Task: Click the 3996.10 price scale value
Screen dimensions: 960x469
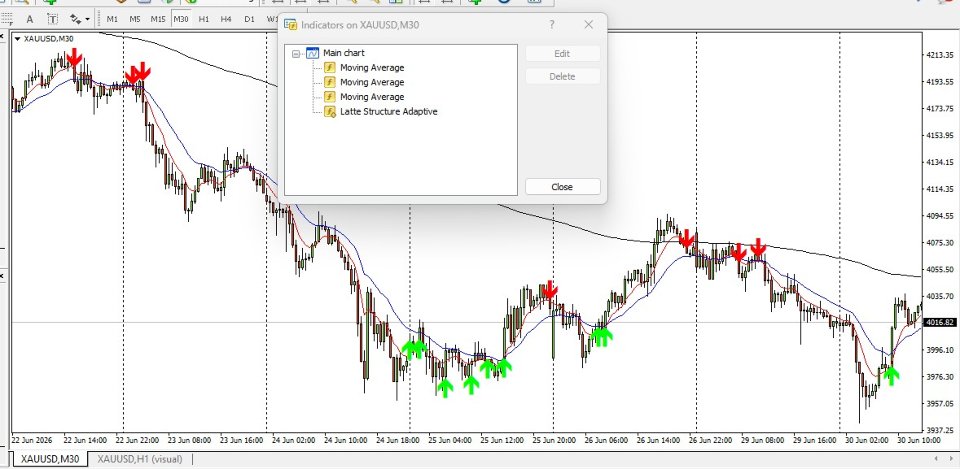Action: [x=940, y=350]
